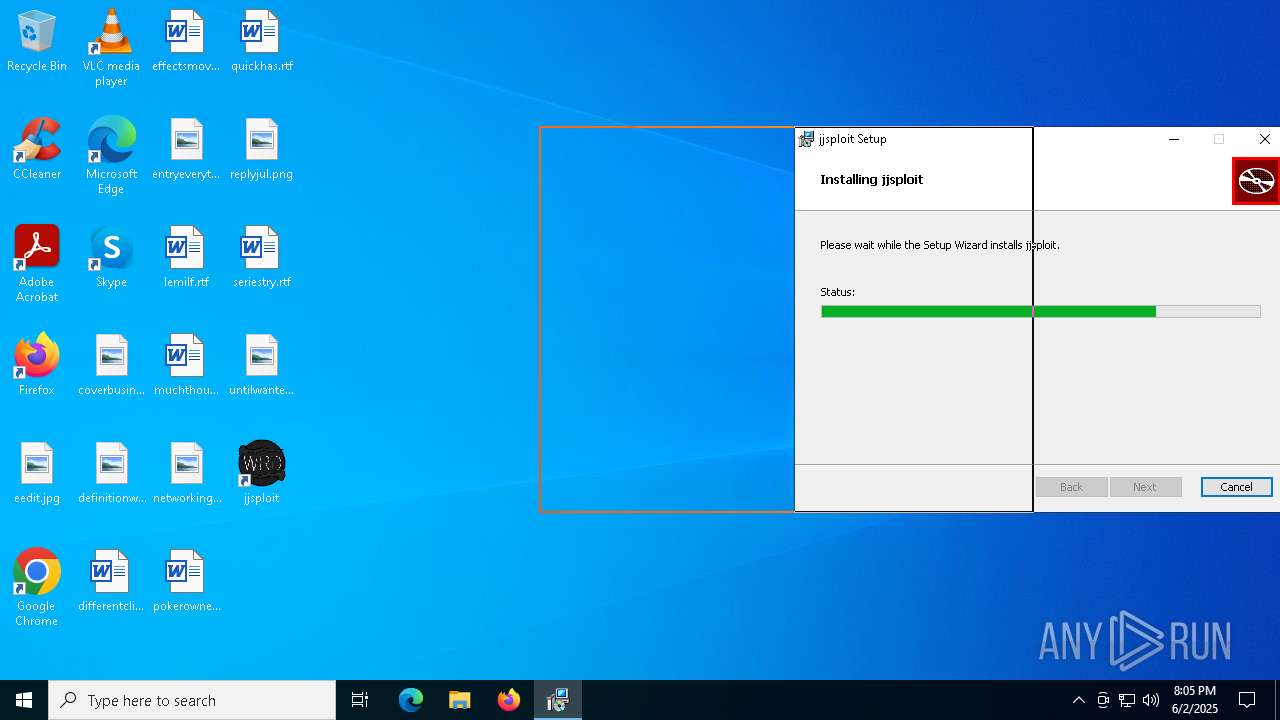Image resolution: width=1280 pixels, height=720 pixels.
Task: Open the Firefox desktop shortcut
Action: pos(37,366)
